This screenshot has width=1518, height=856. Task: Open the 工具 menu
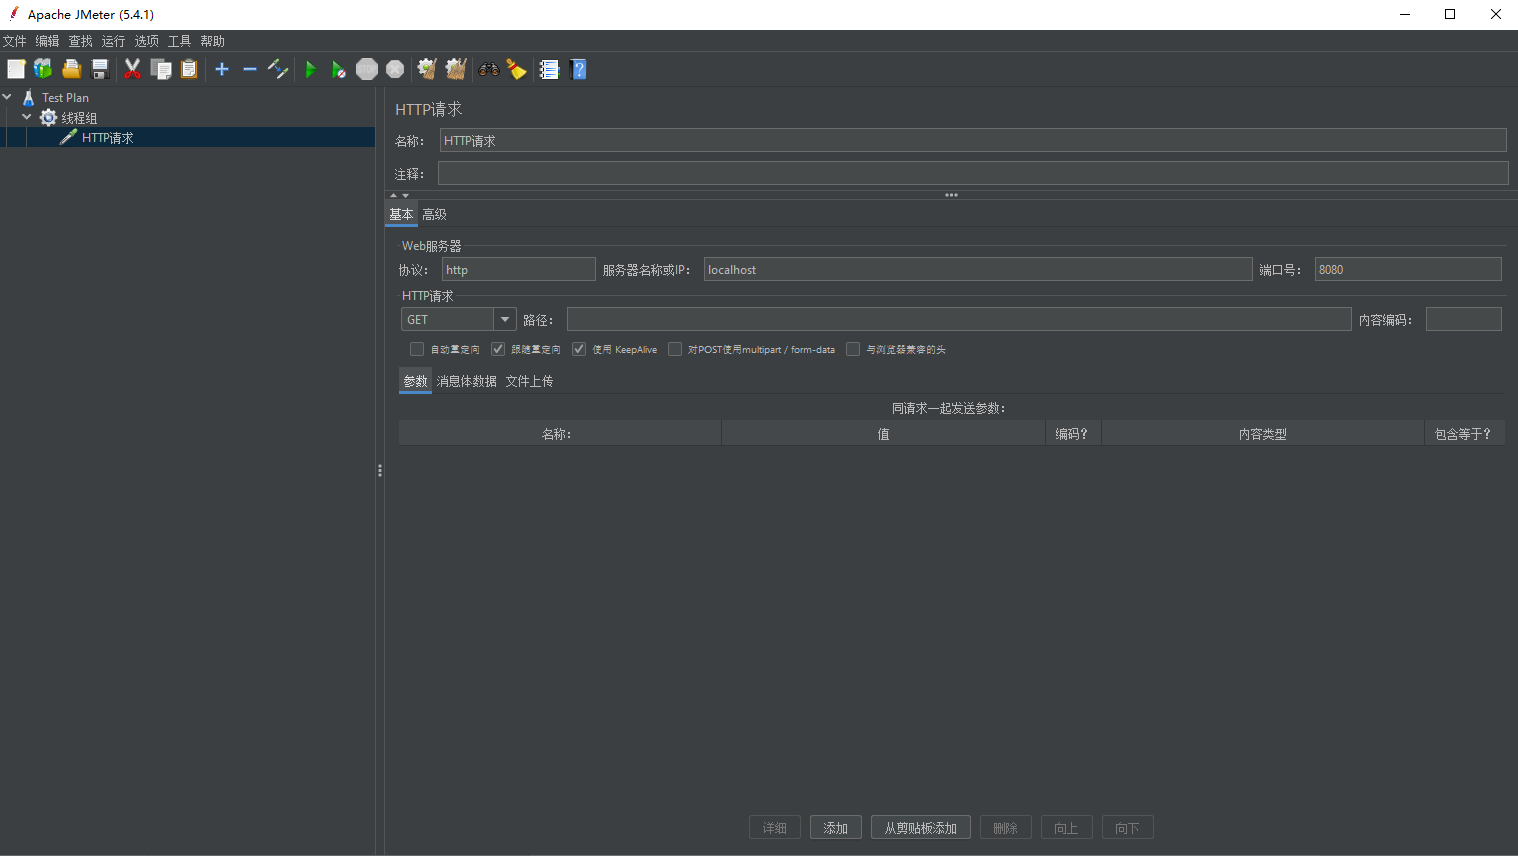pyautogui.click(x=179, y=41)
